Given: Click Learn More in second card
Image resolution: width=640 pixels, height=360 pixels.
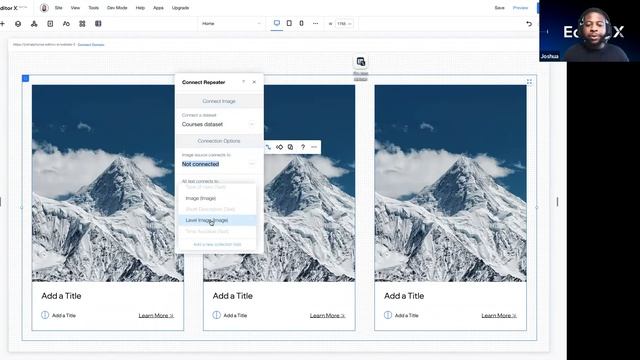Looking at the screenshot, I should coord(327,316).
